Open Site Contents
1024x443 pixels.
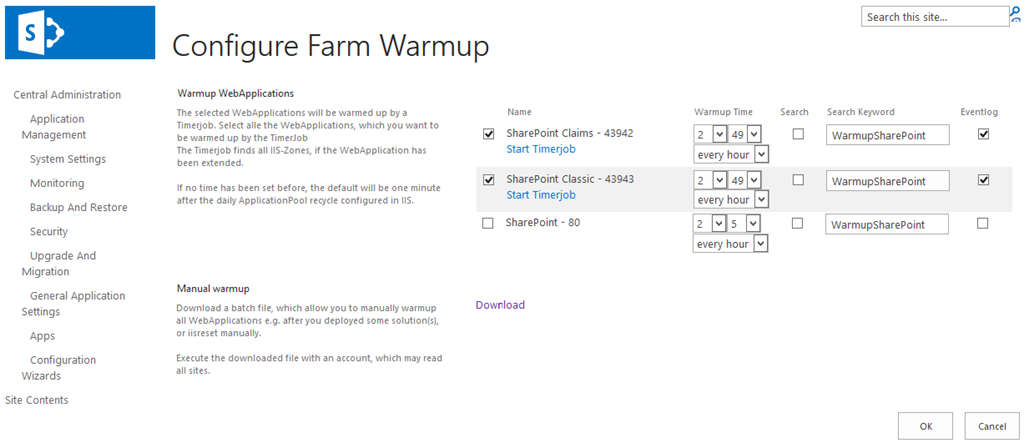pos(37,400)
